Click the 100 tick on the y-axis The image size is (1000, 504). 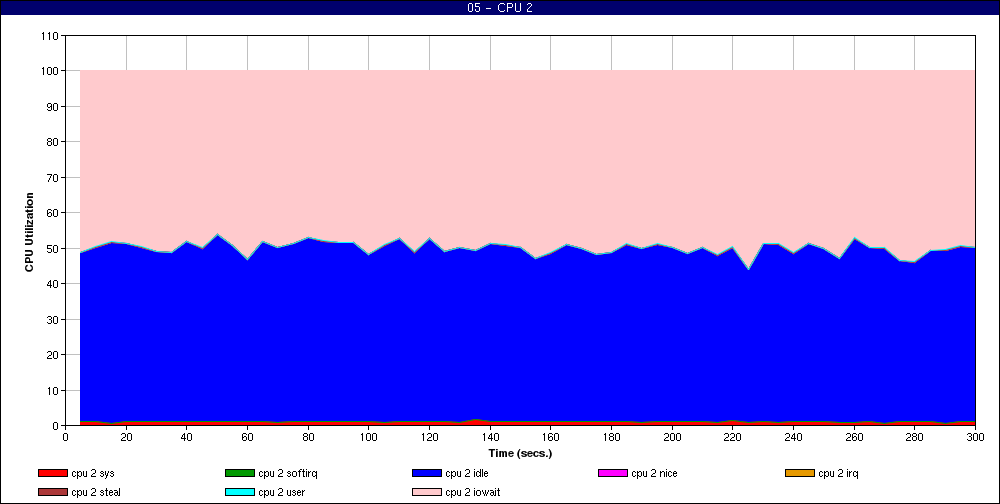point(49,71)
